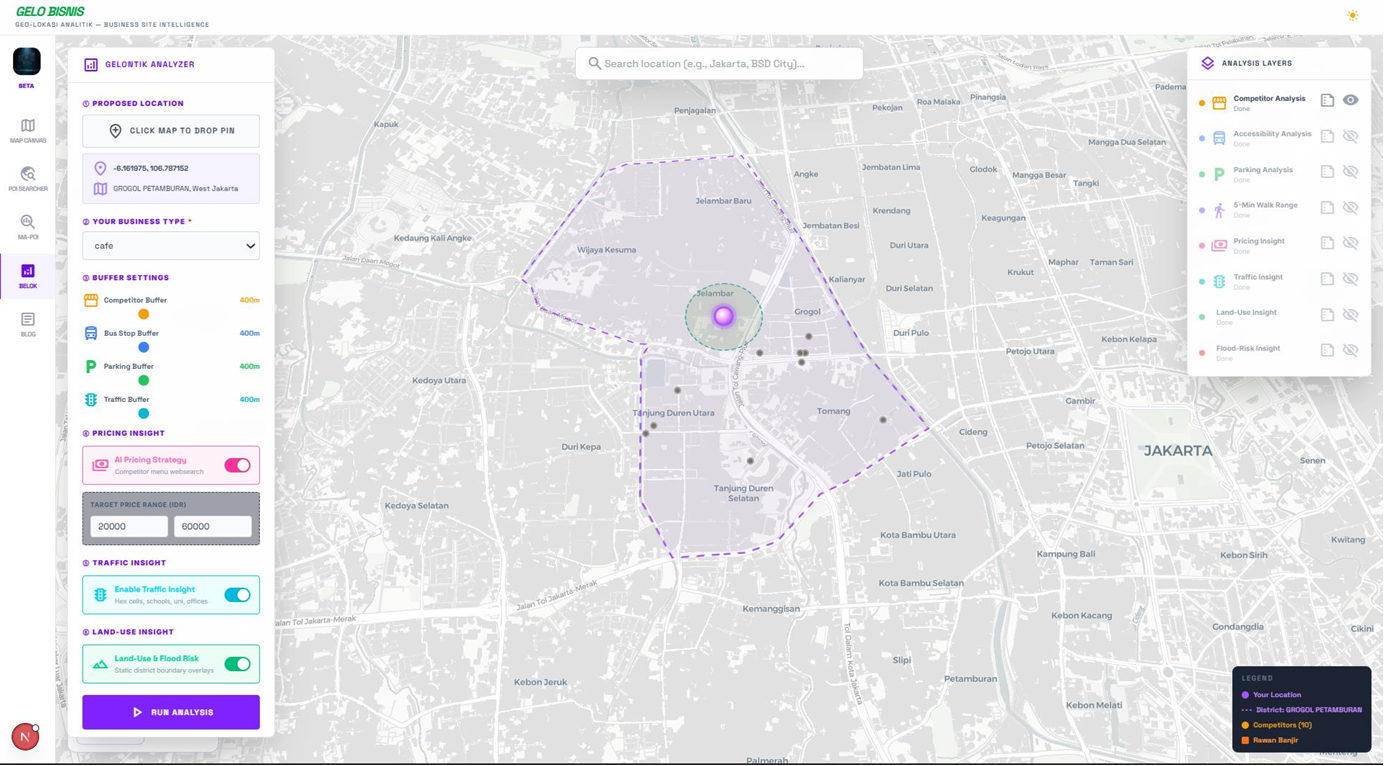The height and width of the screenshot is (766, 1387).
Task: Click the GELO BISNIS logo title
Action: tap(50, 12)
